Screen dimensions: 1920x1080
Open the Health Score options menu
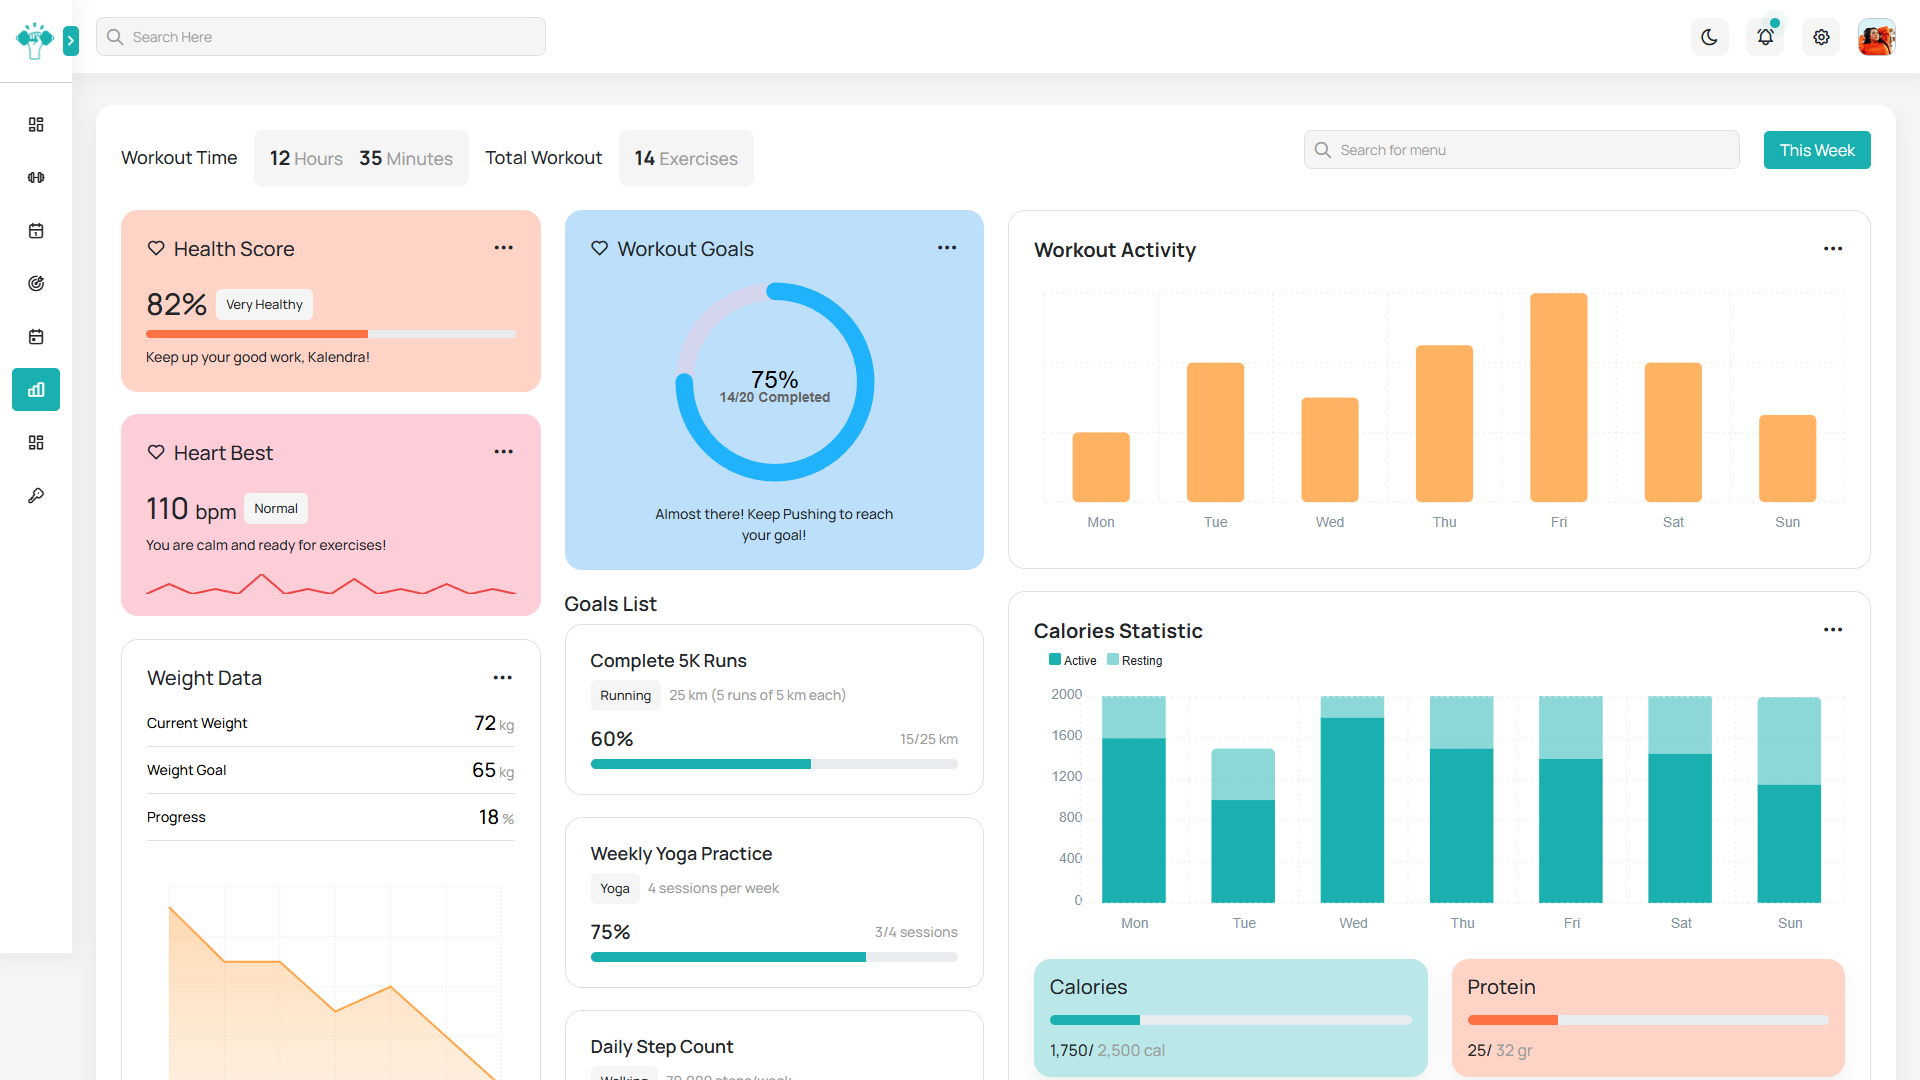click(504, 247)
